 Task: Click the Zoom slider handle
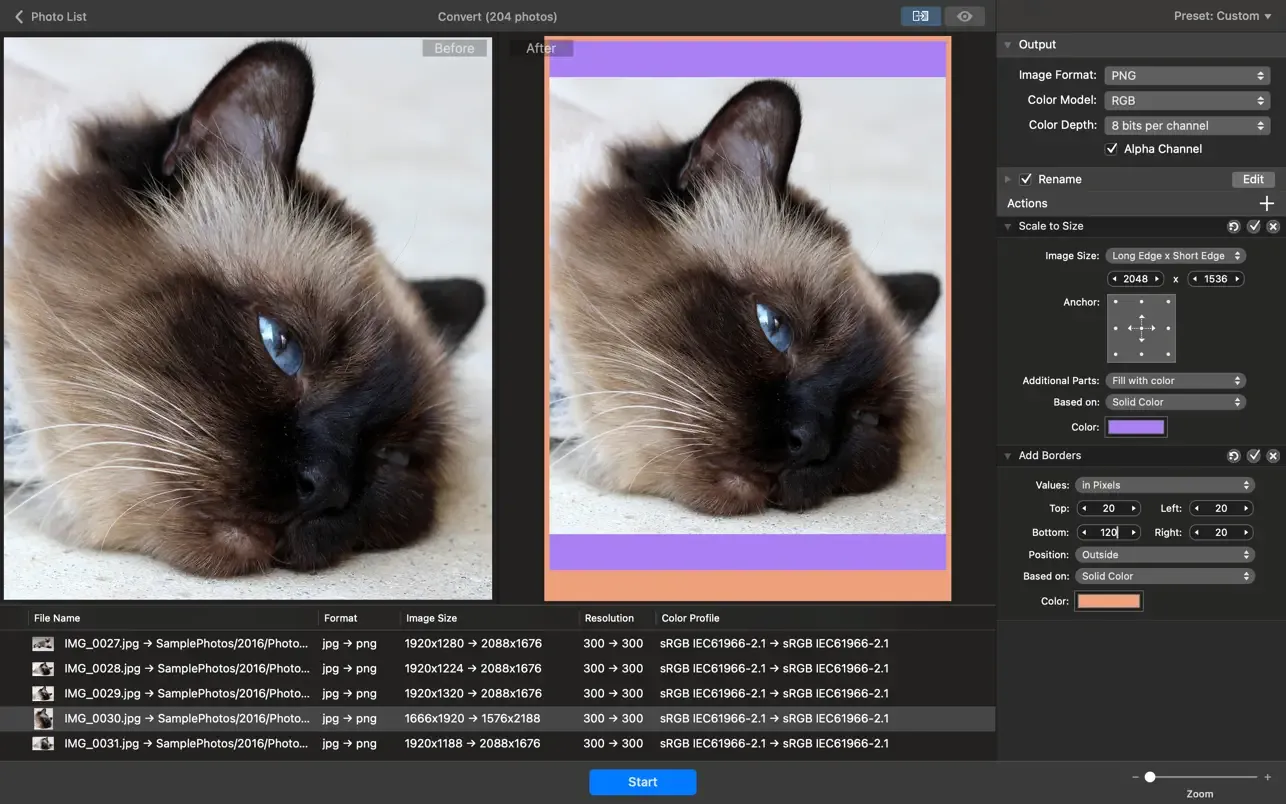point(1150,777)
